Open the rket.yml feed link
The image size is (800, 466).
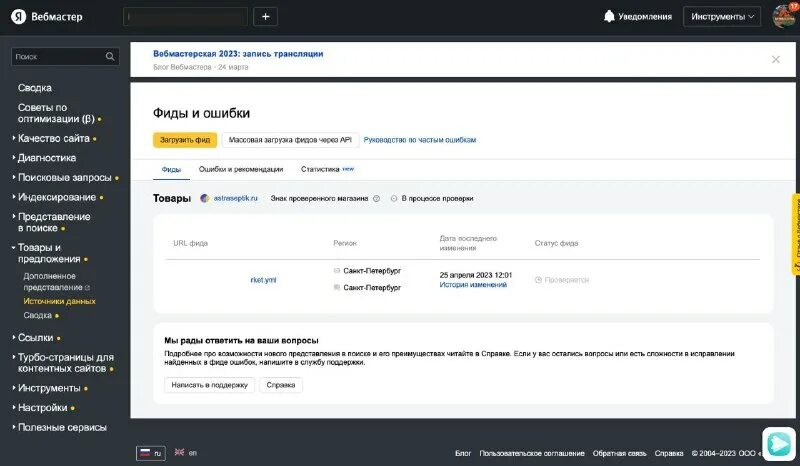coord(263,280)
